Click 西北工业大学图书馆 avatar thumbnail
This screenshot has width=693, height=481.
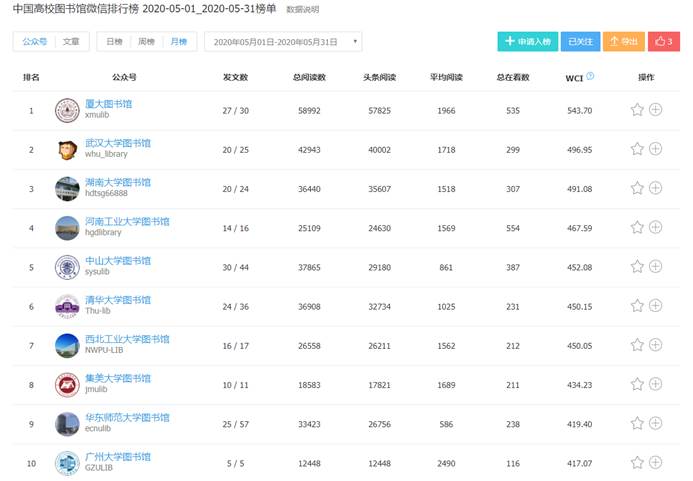pos(67,345)
